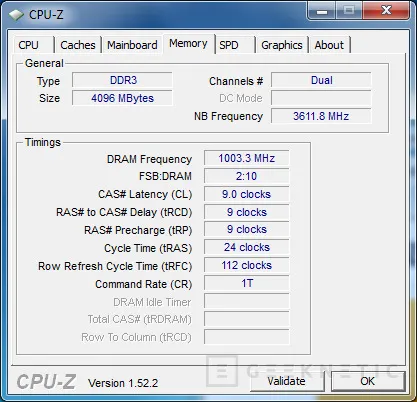The image size is (417, 402).
Task: Click the CAS# Latency value 9.0 clocks
Action: [247, 194]
